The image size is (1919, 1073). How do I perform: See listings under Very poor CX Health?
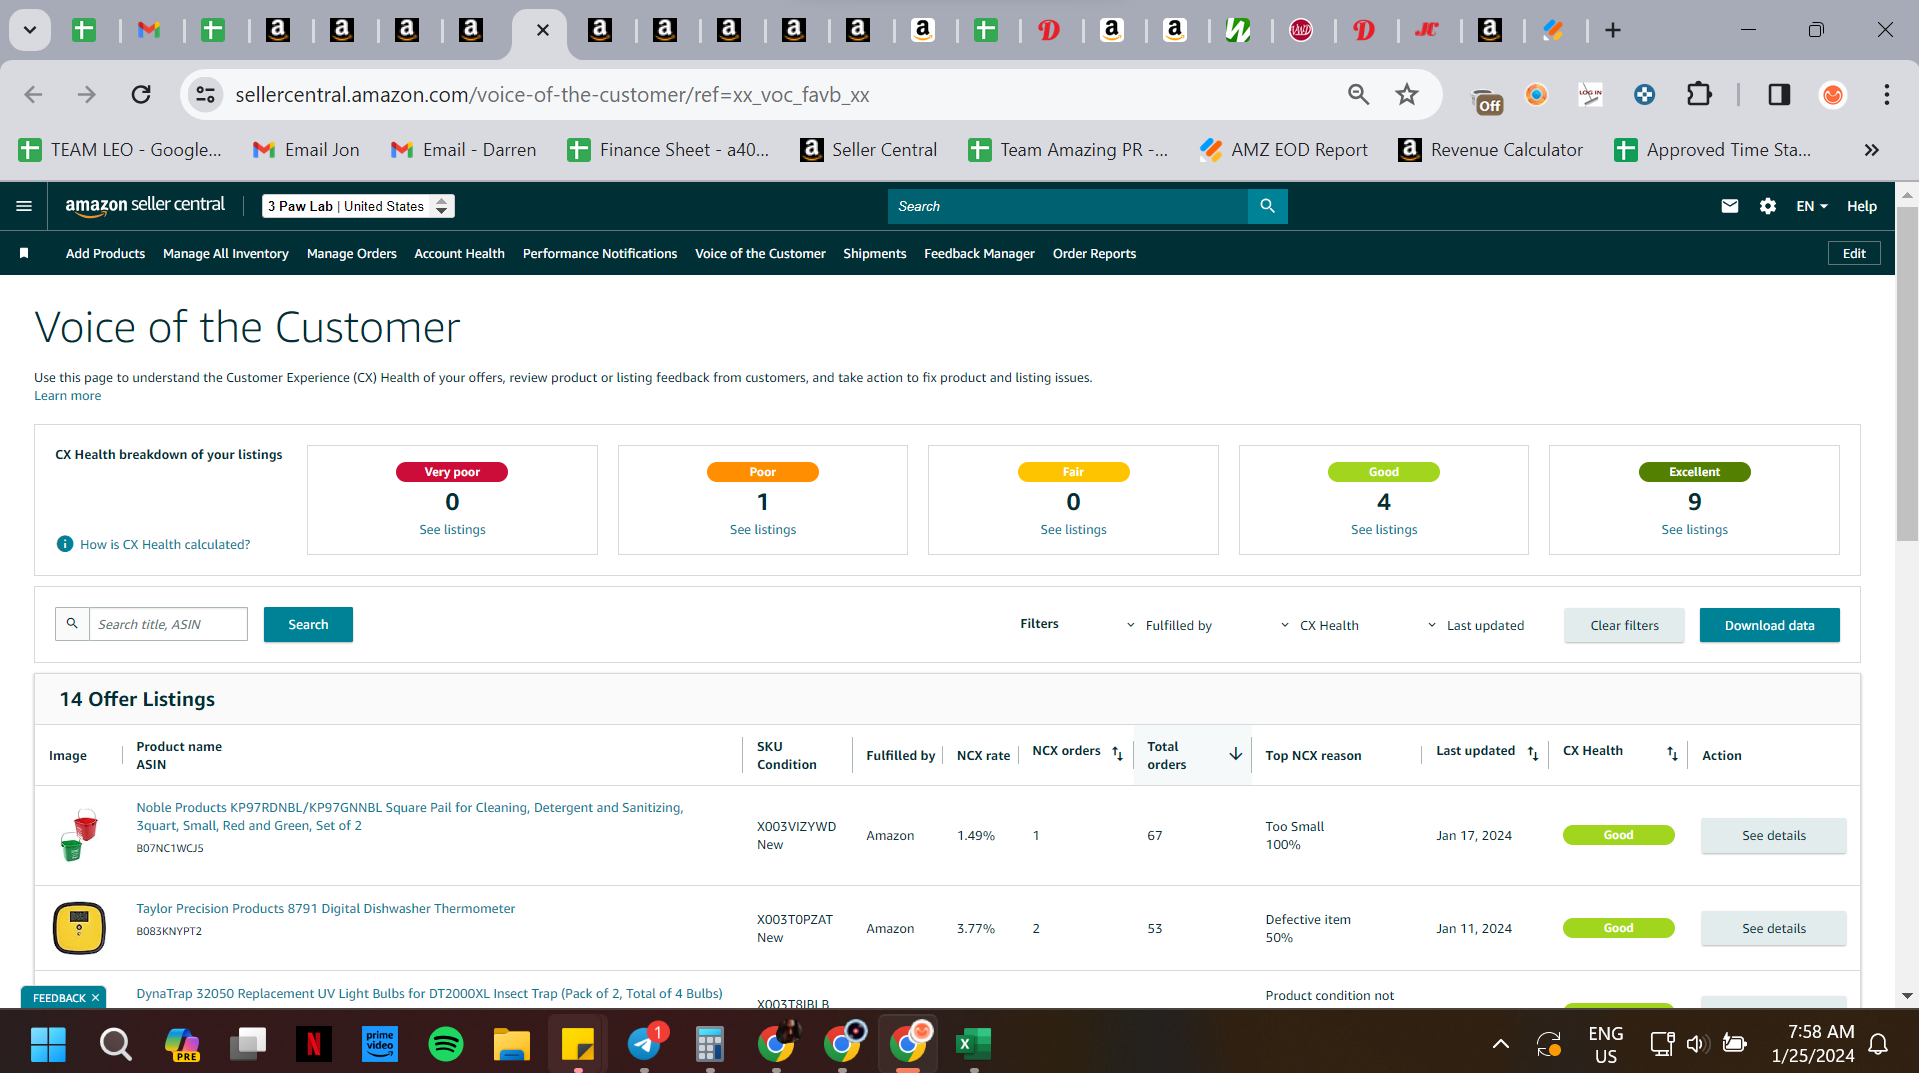[x=452, y=529]
